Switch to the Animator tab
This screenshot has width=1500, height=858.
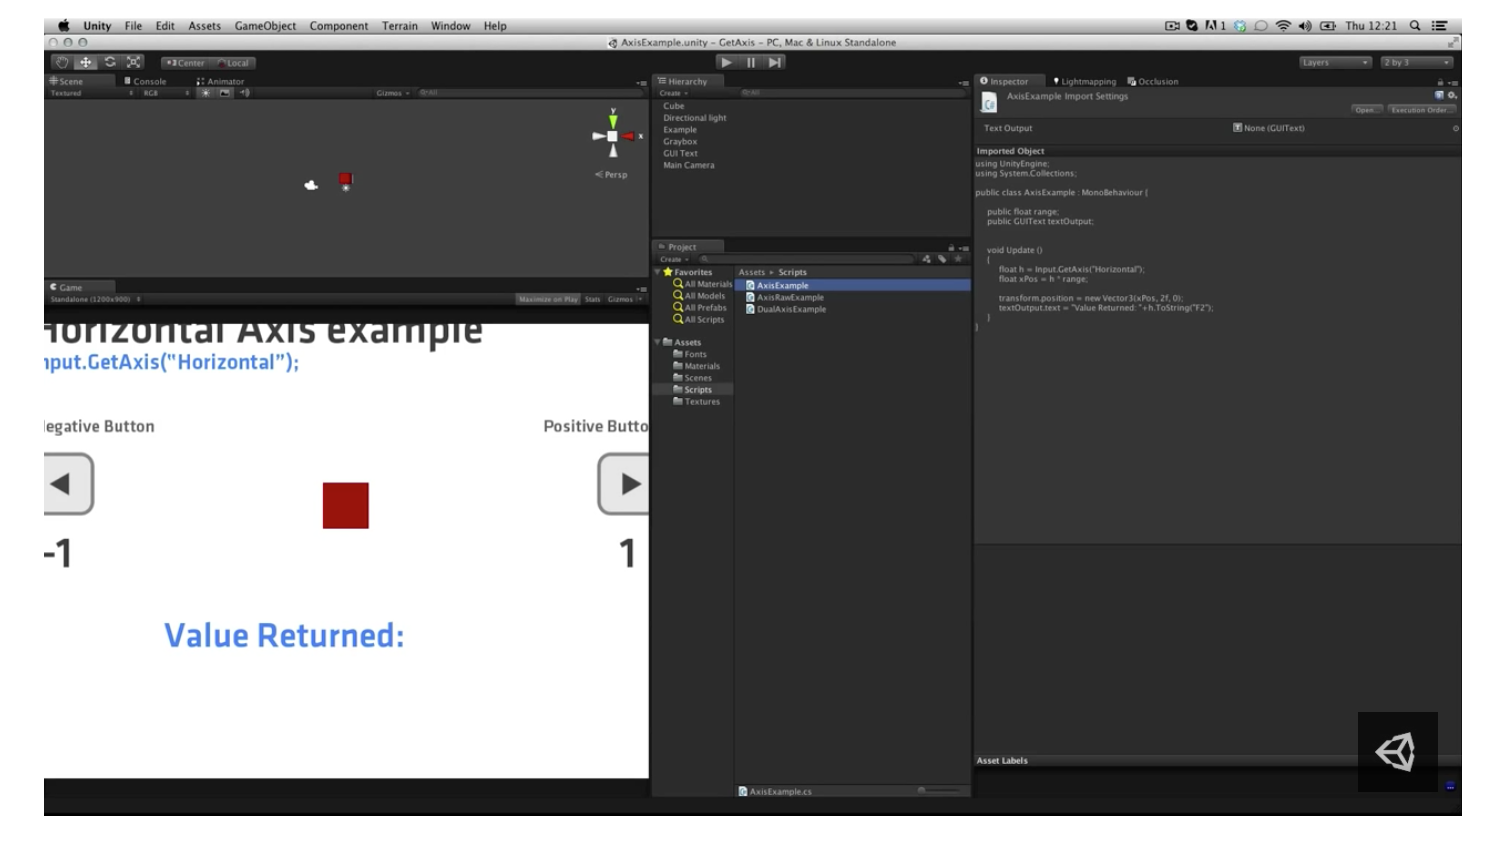[221, 81]
